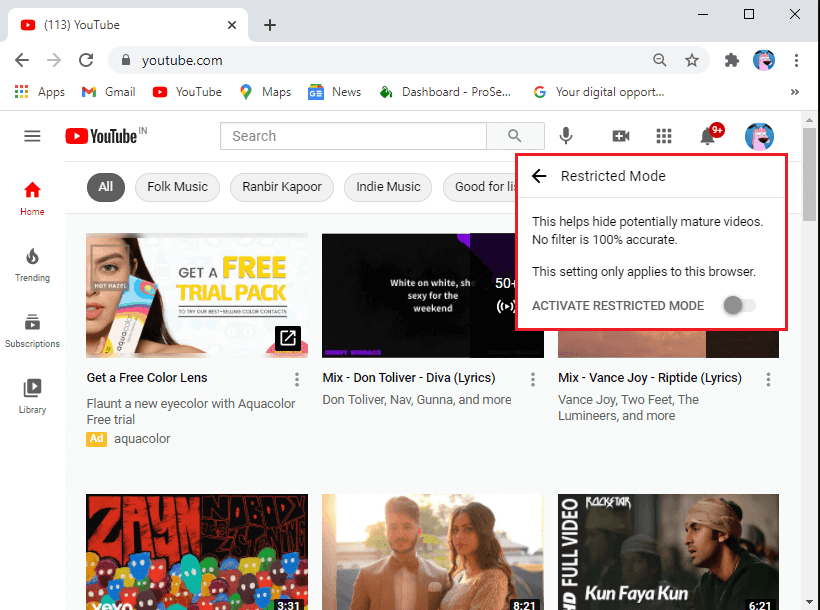Click the aquacolor advertiser name
This screenshot has width=820, height=610.
tap(142, 439)
